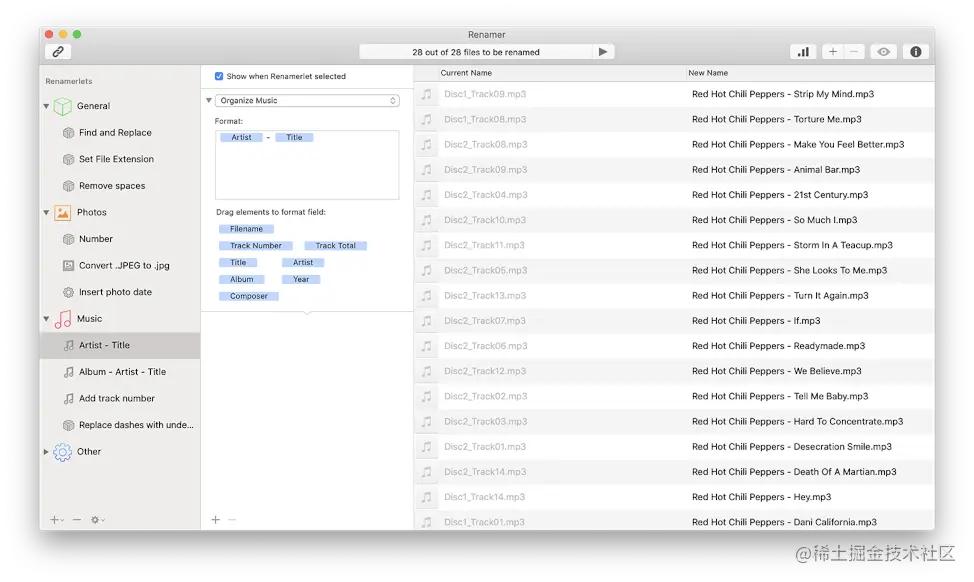Select new name Red Hot Chili Peppers - If.mp3

click(x=756, y=321)
